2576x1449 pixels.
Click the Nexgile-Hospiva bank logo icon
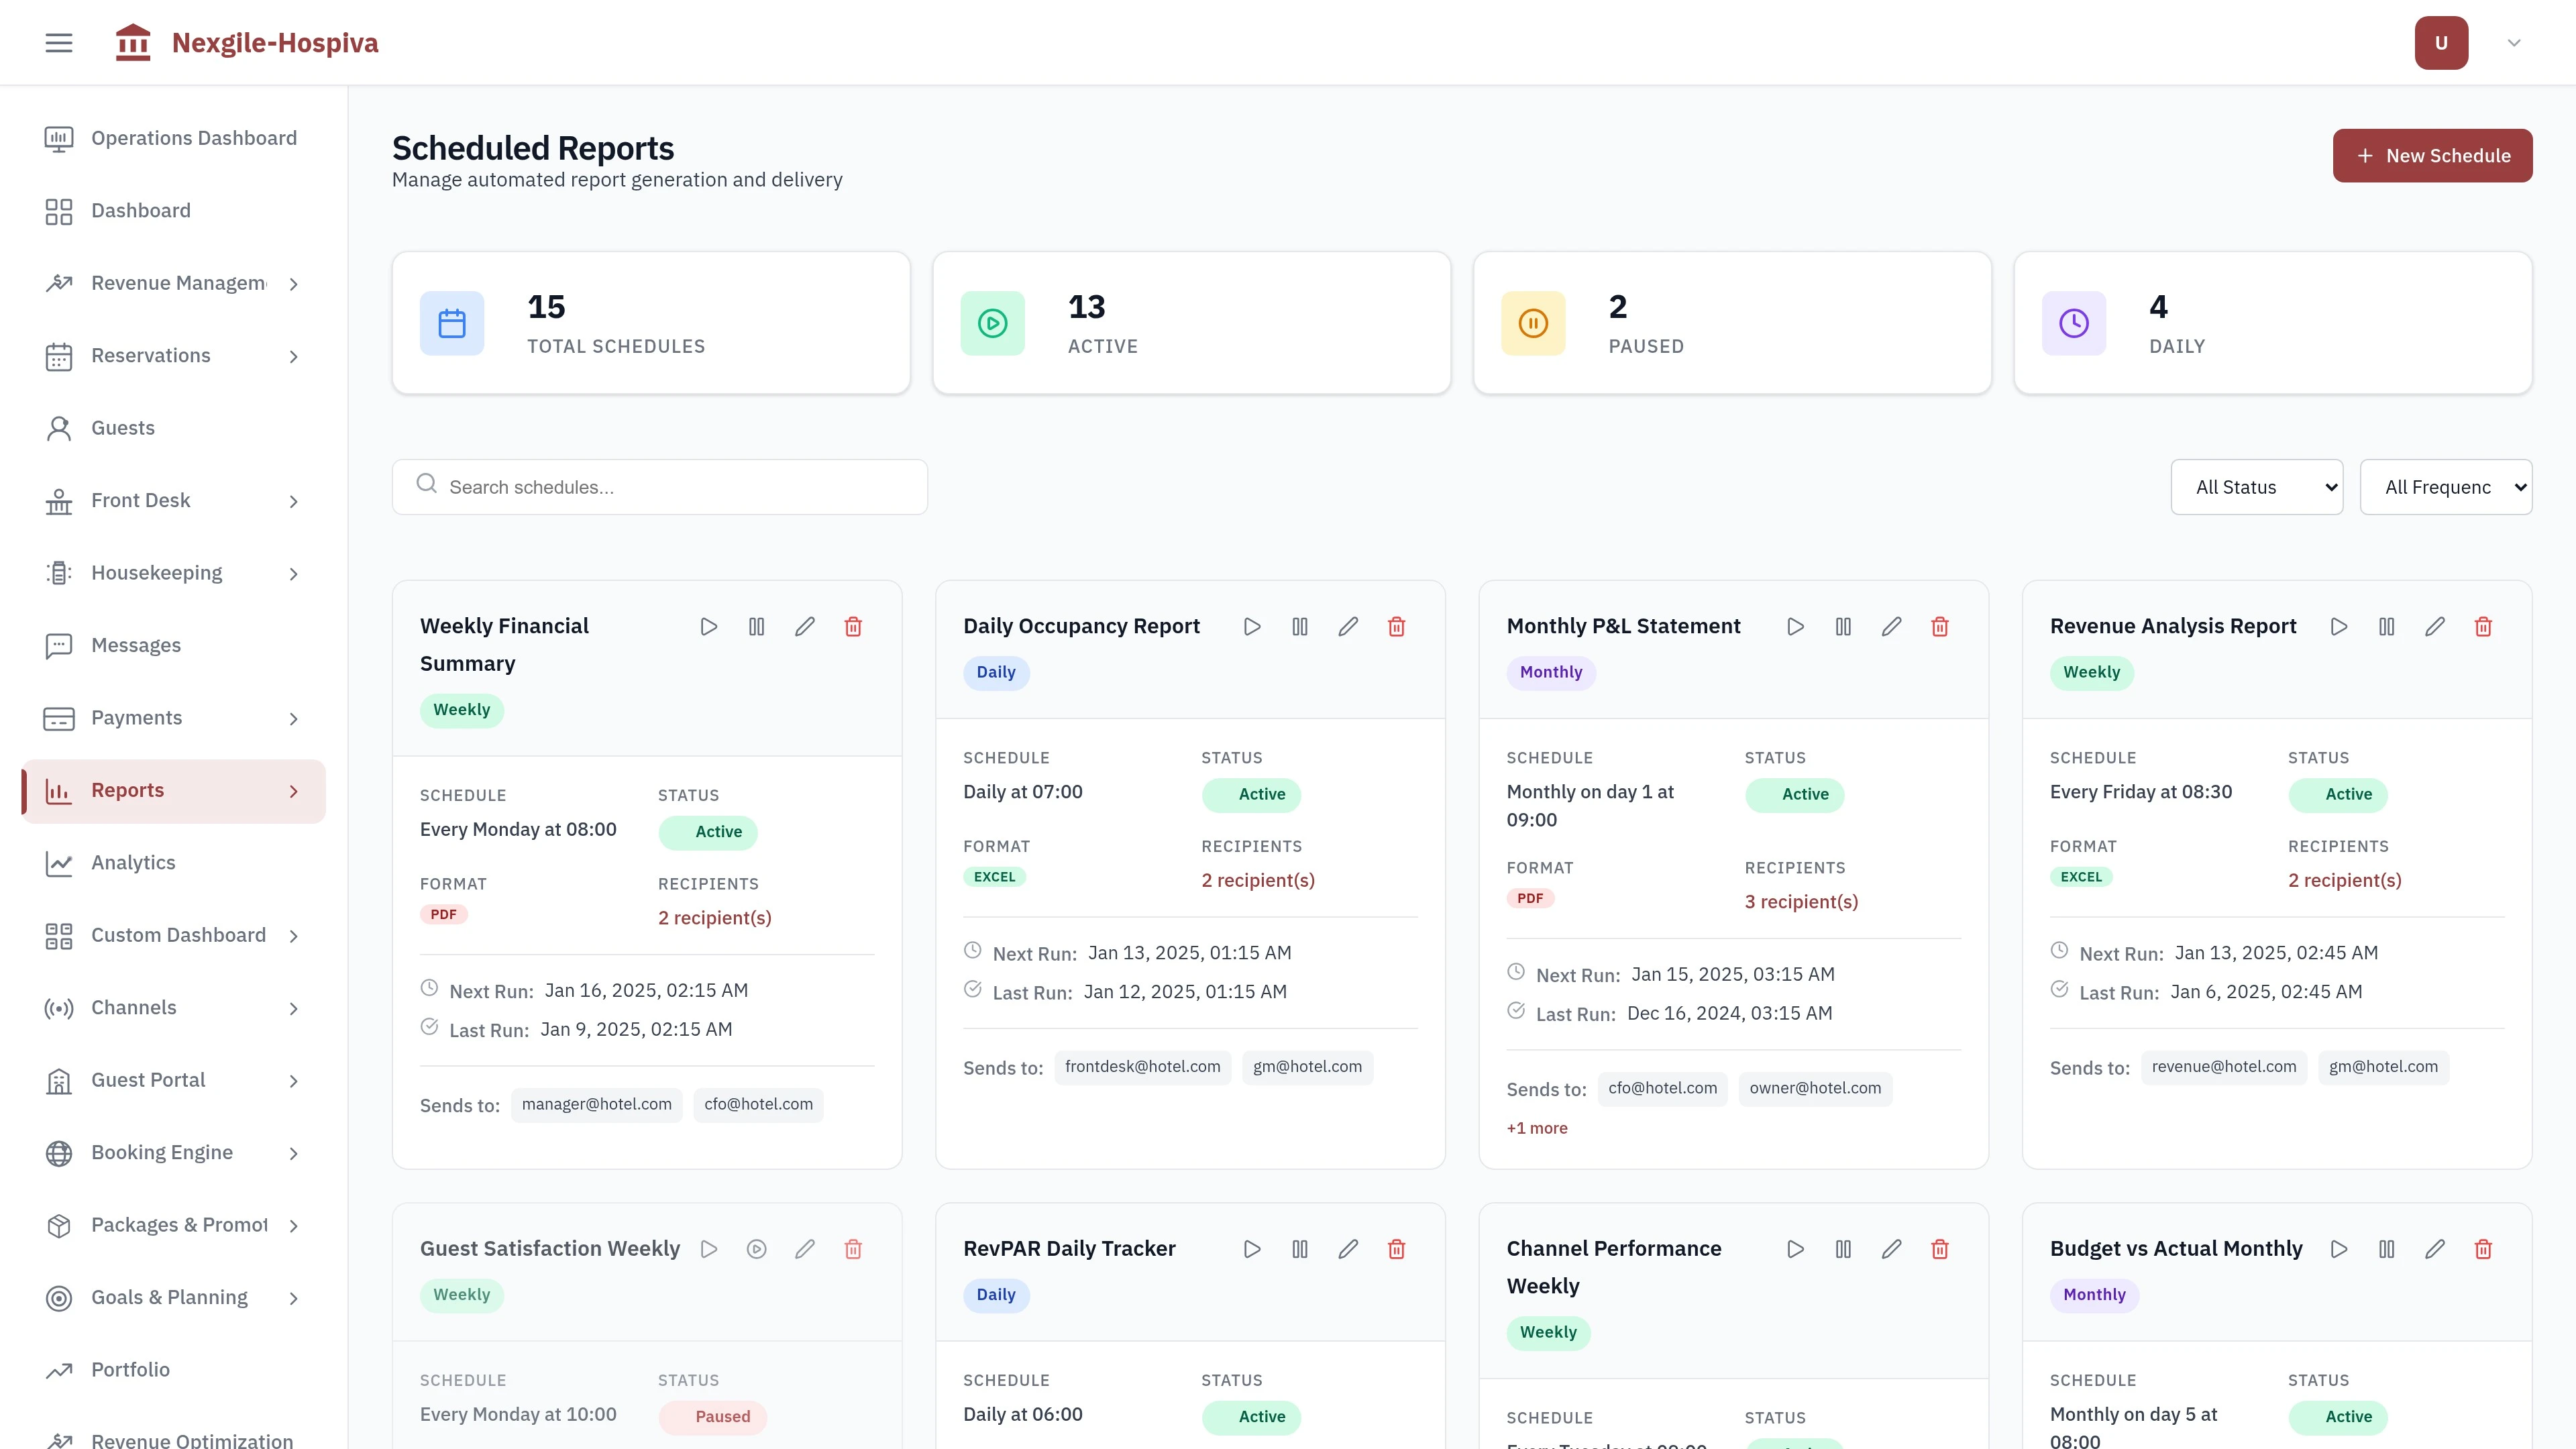133,42
